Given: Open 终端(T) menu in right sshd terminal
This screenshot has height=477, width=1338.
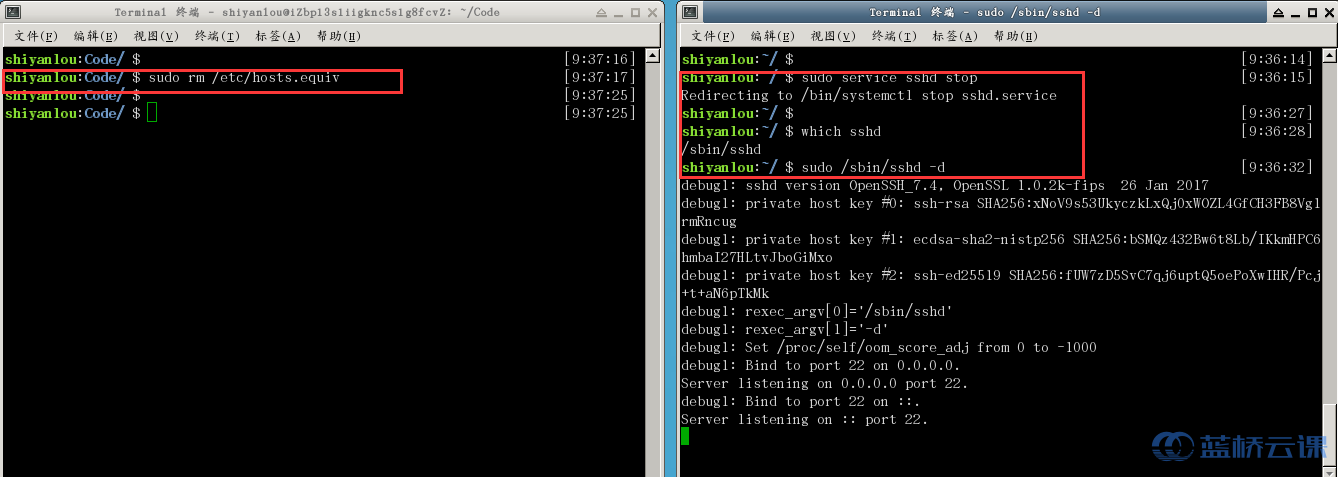Looking at the screenshot, I should [893, 36].
